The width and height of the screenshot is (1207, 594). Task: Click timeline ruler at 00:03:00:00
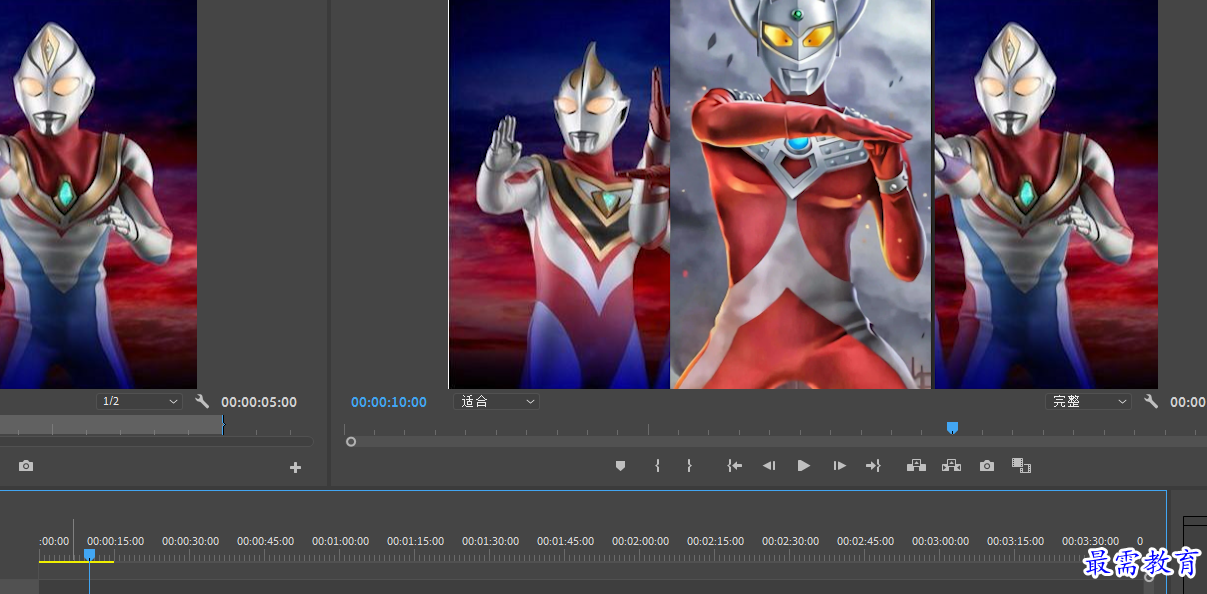[x=940, y=541]
